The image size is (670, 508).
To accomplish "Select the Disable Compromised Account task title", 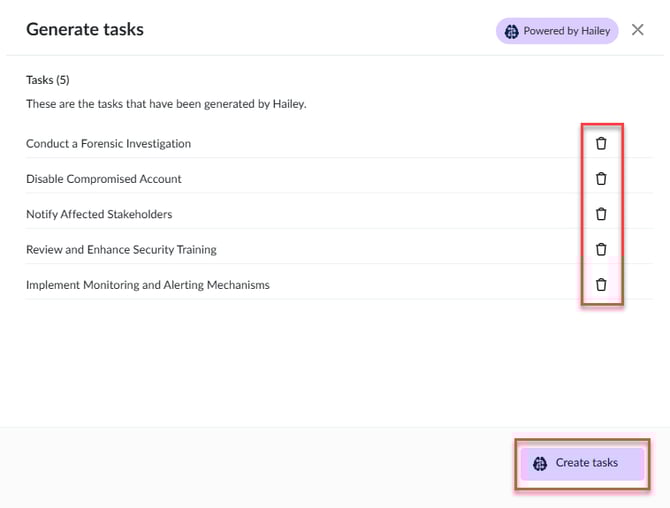I will click(104, 179).
